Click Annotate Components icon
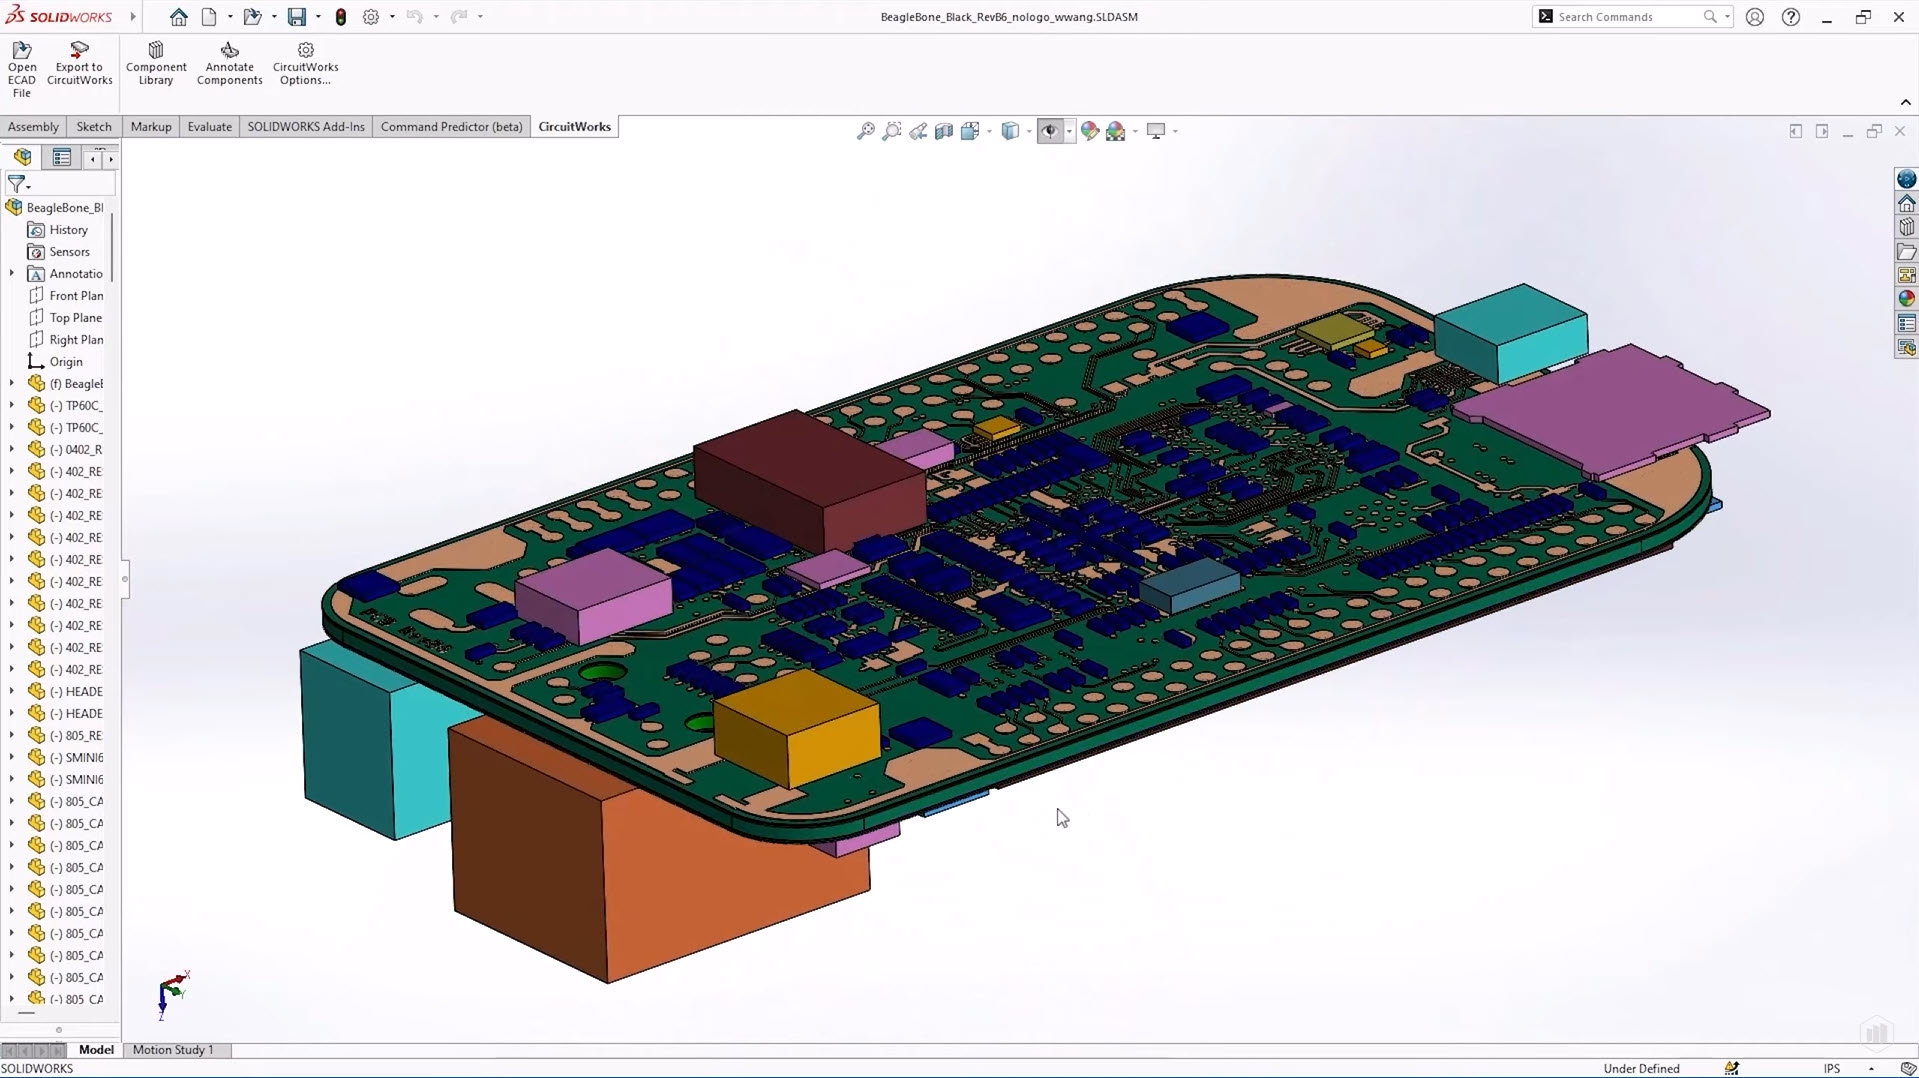 coord(229,63)
